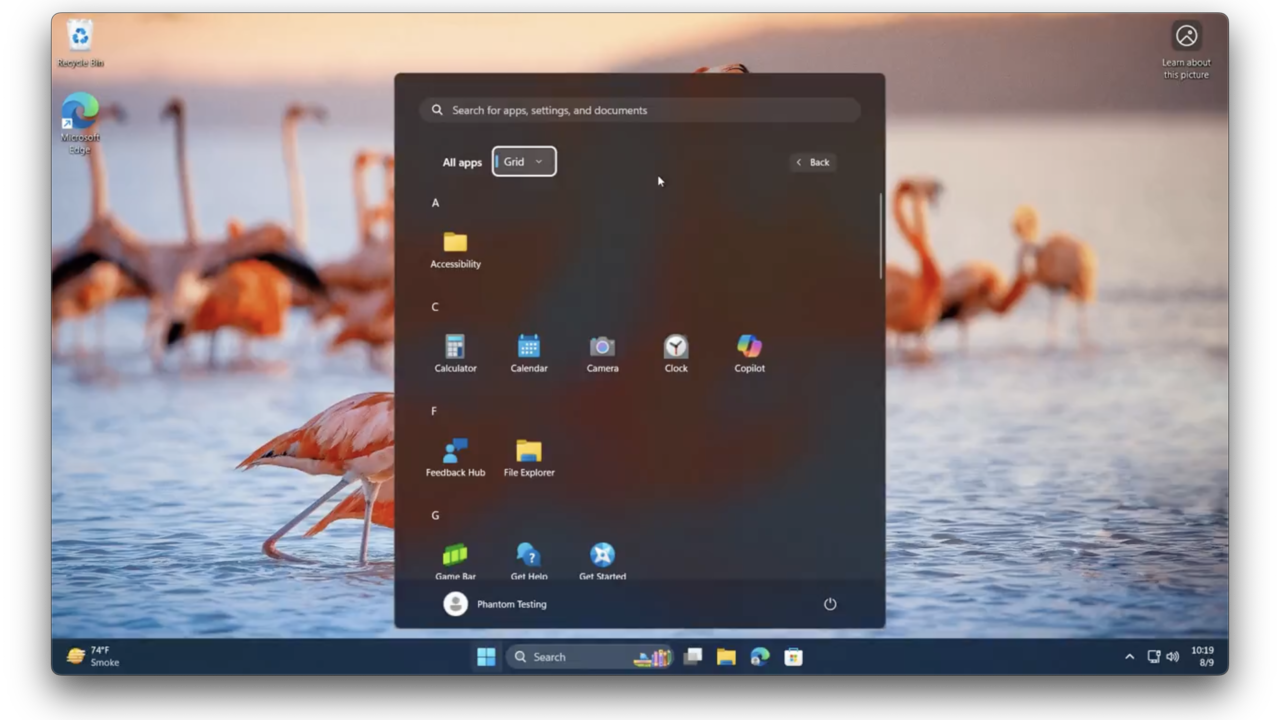The width and height of the screenshot is (1280, 720).
Task: Expand the Accessibility folder
Action: point(455,249)
